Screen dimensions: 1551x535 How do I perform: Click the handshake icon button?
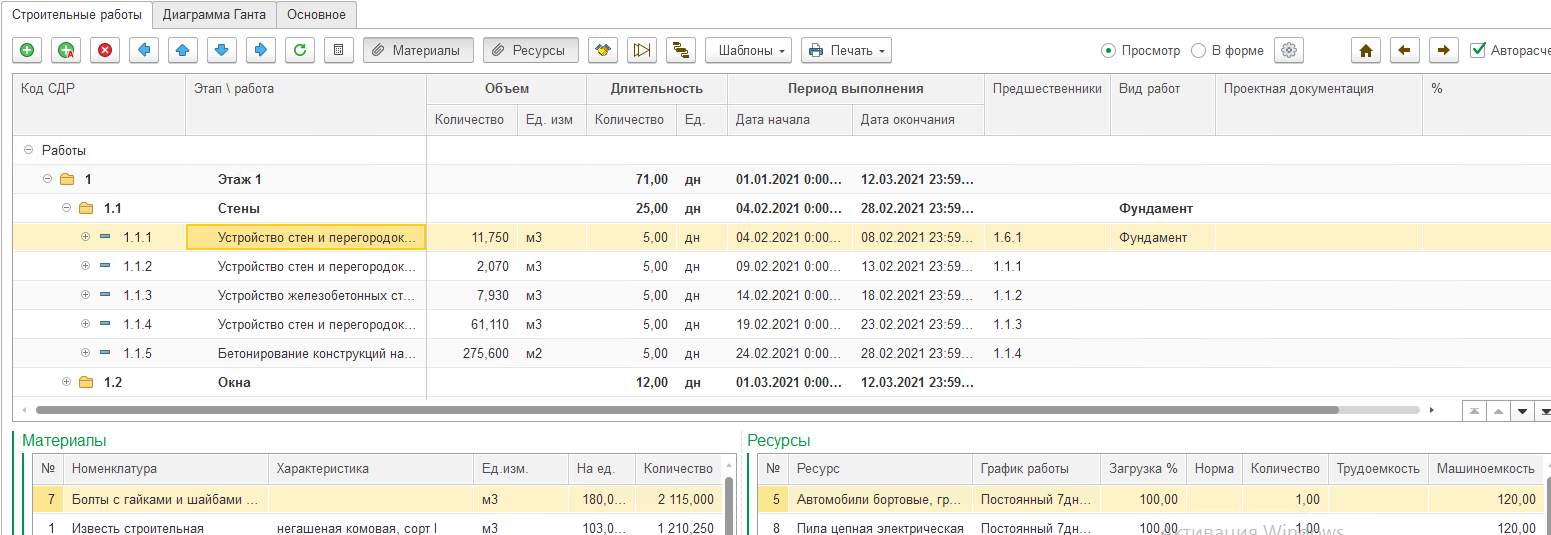coord(603,50)
